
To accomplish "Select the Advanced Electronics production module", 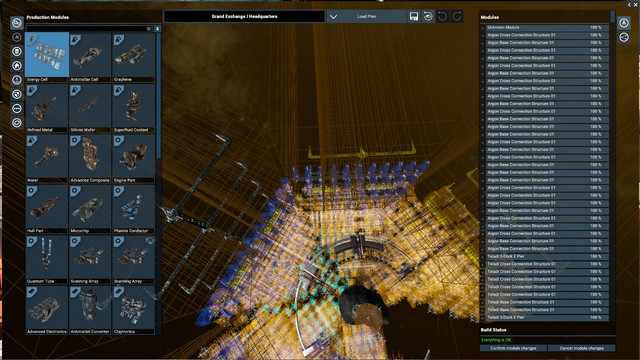I will tap(47, 310).
